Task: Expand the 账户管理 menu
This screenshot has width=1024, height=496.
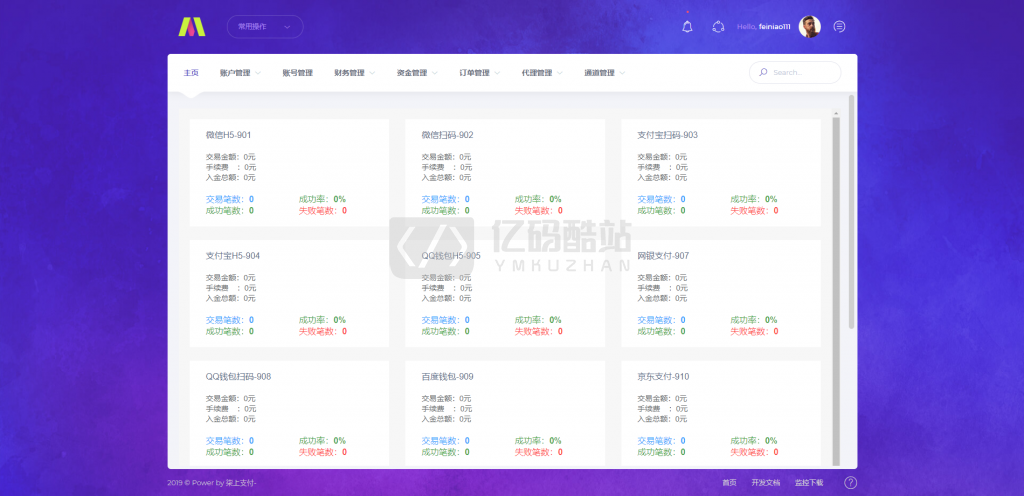Action: (x=240, y=73)
